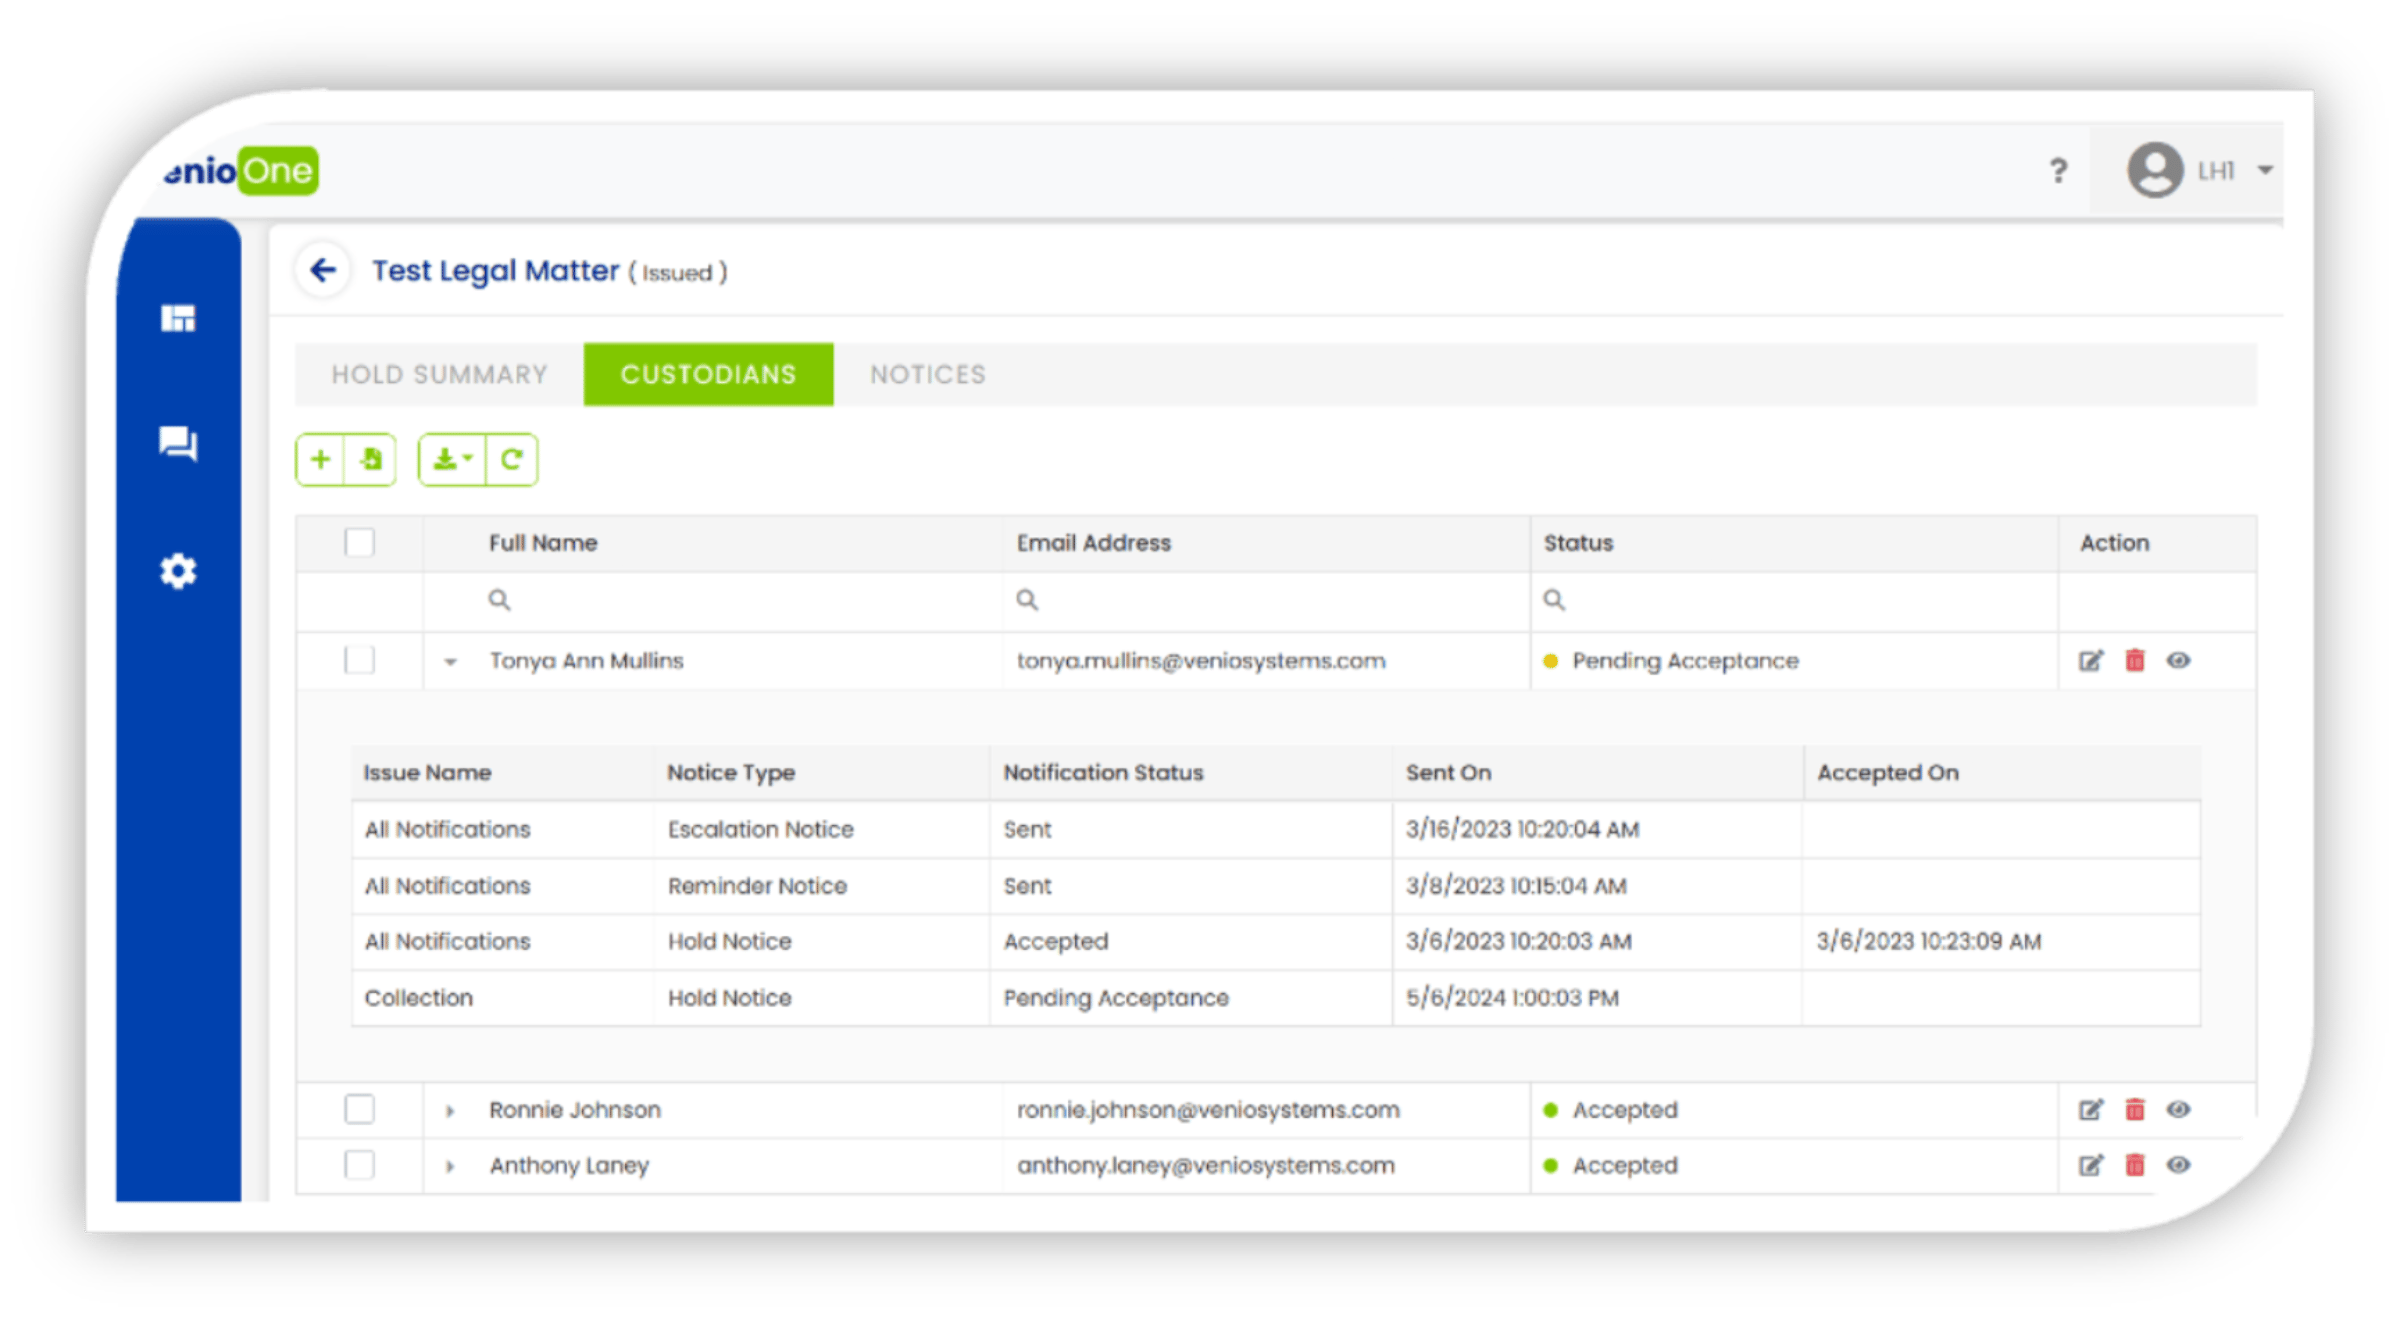
Task: Click the Notification Status column header
Action: point(1103,773)
